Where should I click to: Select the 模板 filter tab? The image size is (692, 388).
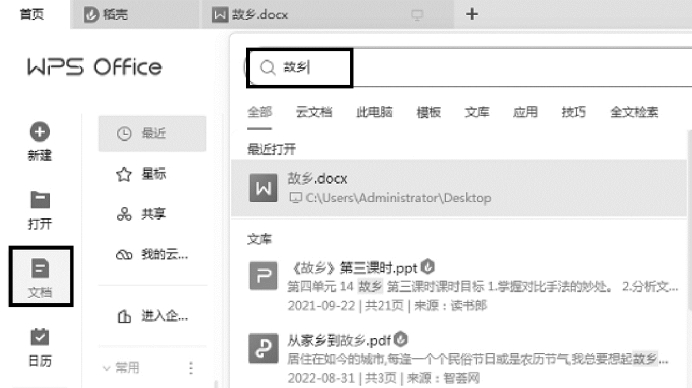429,112
